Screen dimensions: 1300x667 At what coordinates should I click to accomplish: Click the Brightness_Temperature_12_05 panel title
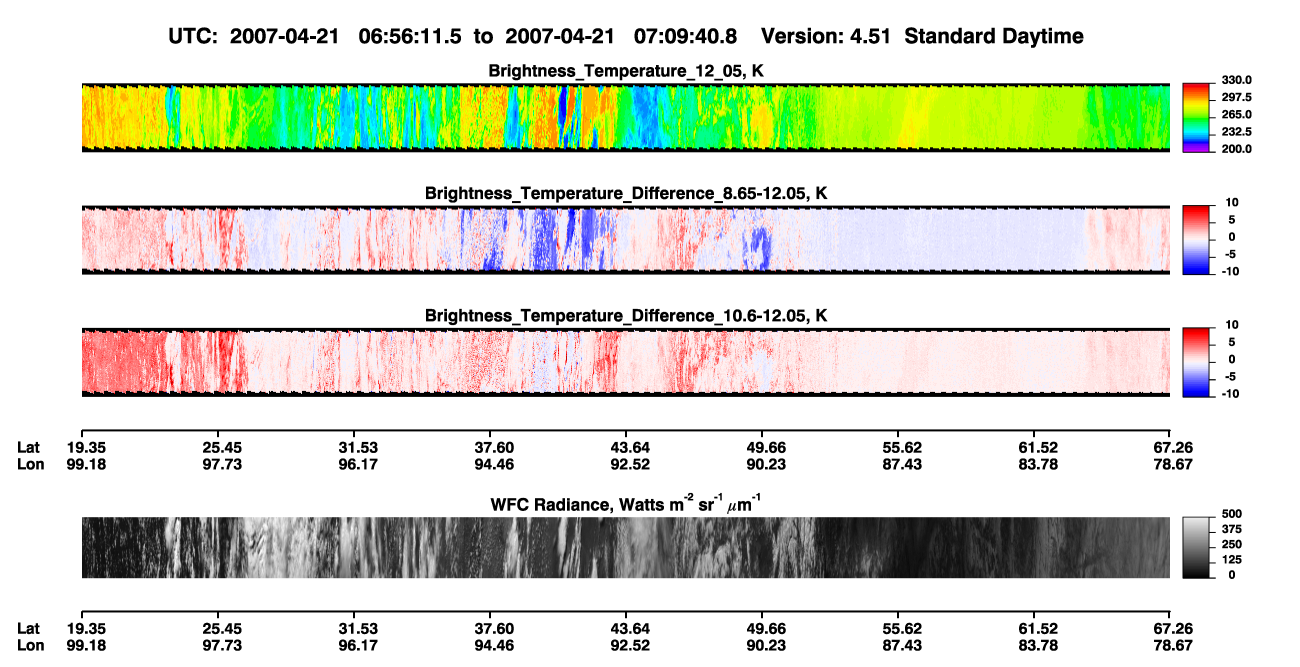pyautogui.click(x=626, y=71)
